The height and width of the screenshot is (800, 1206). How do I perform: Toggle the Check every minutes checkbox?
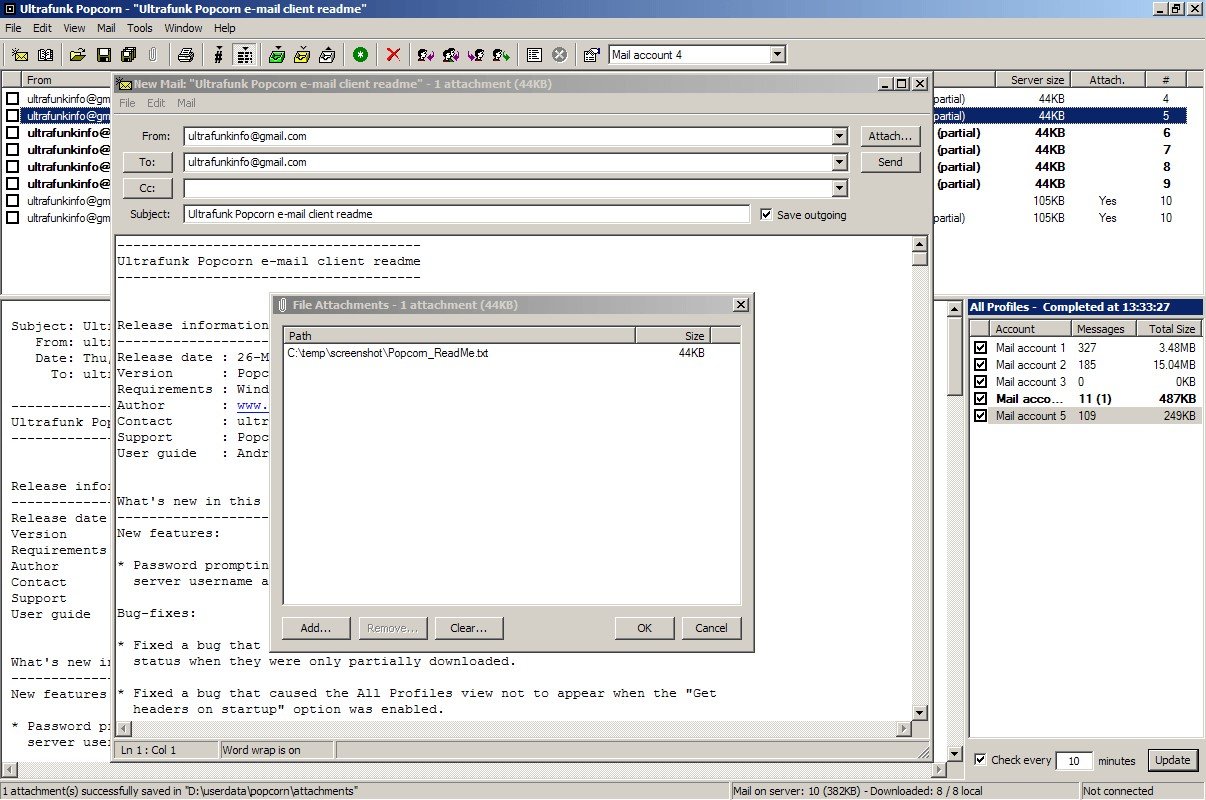pos(980,760)
